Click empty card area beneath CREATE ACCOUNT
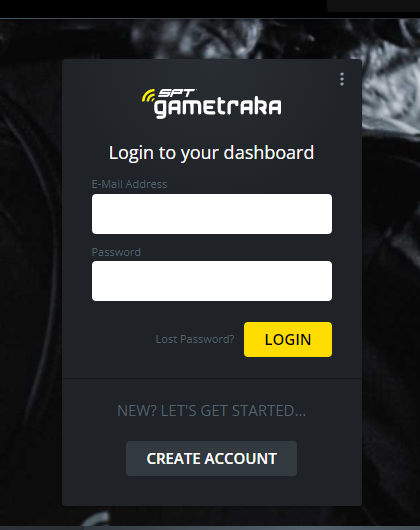 [x=212, y=491]
